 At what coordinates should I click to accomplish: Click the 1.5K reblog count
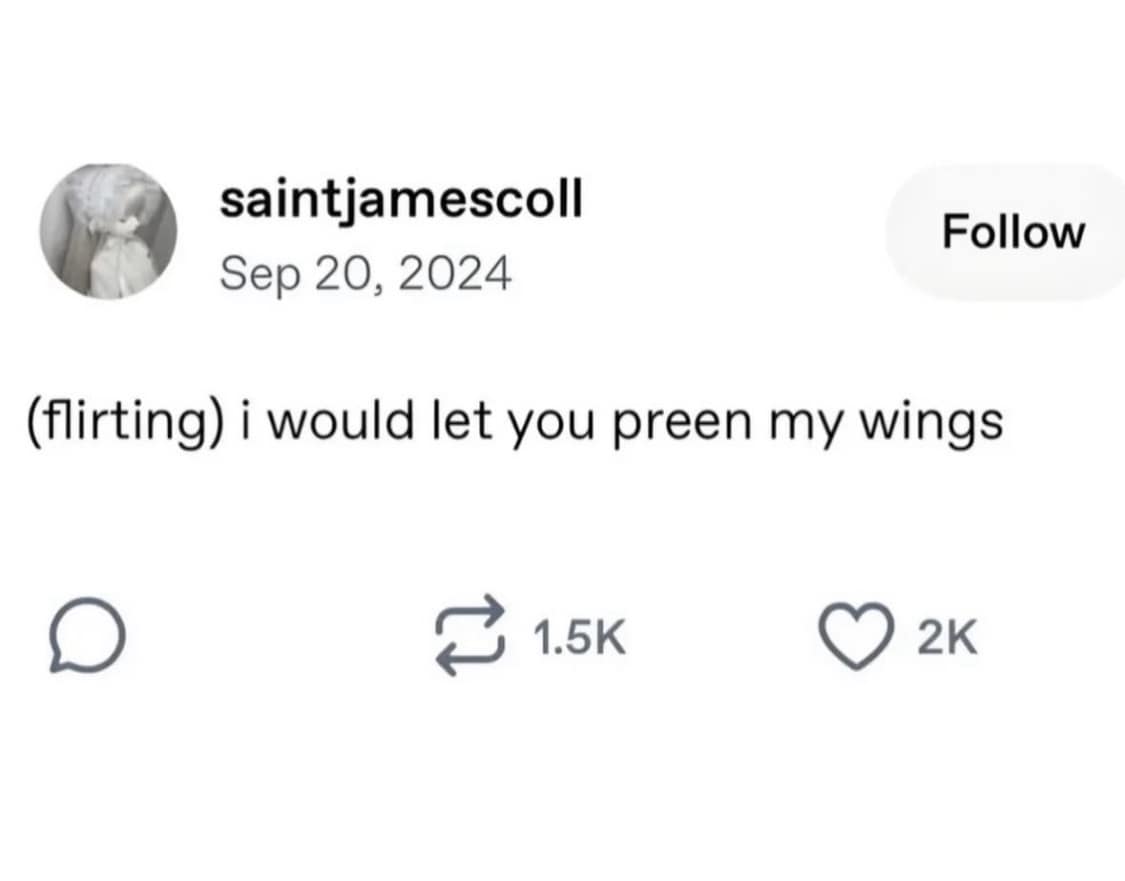[579, 637]
